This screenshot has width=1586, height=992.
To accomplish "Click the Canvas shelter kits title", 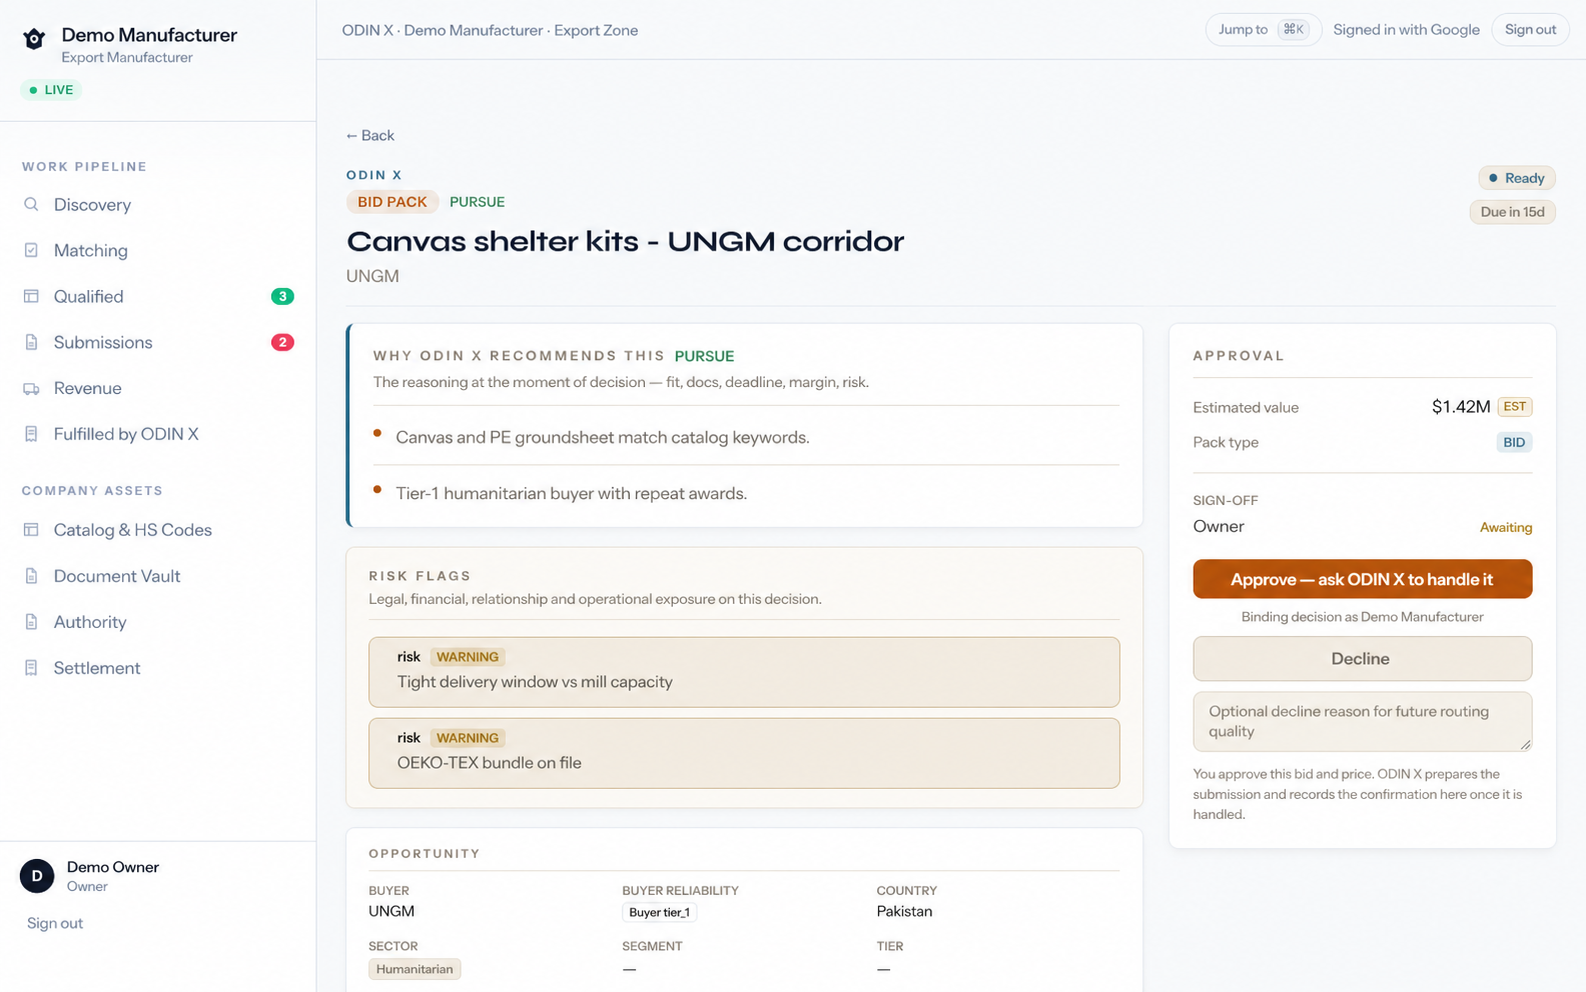I will tap(625, 241).
